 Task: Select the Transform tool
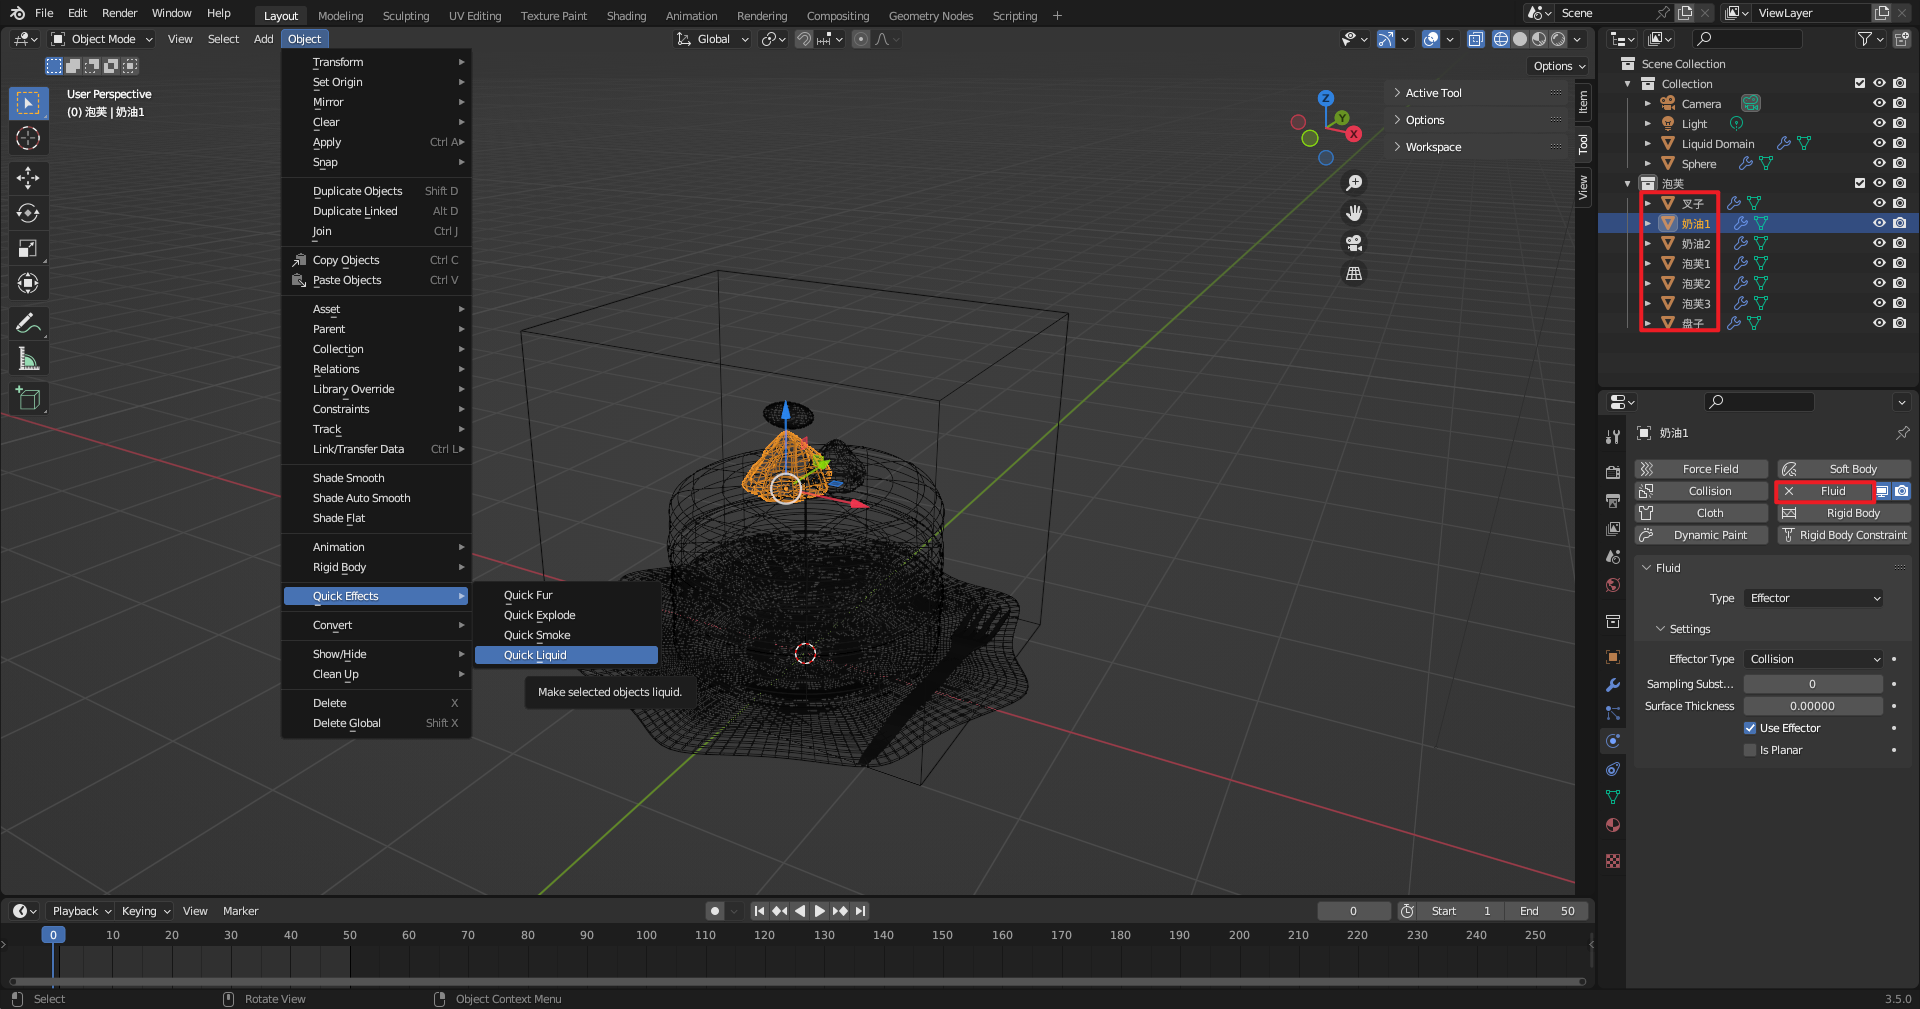click(28, 283)
